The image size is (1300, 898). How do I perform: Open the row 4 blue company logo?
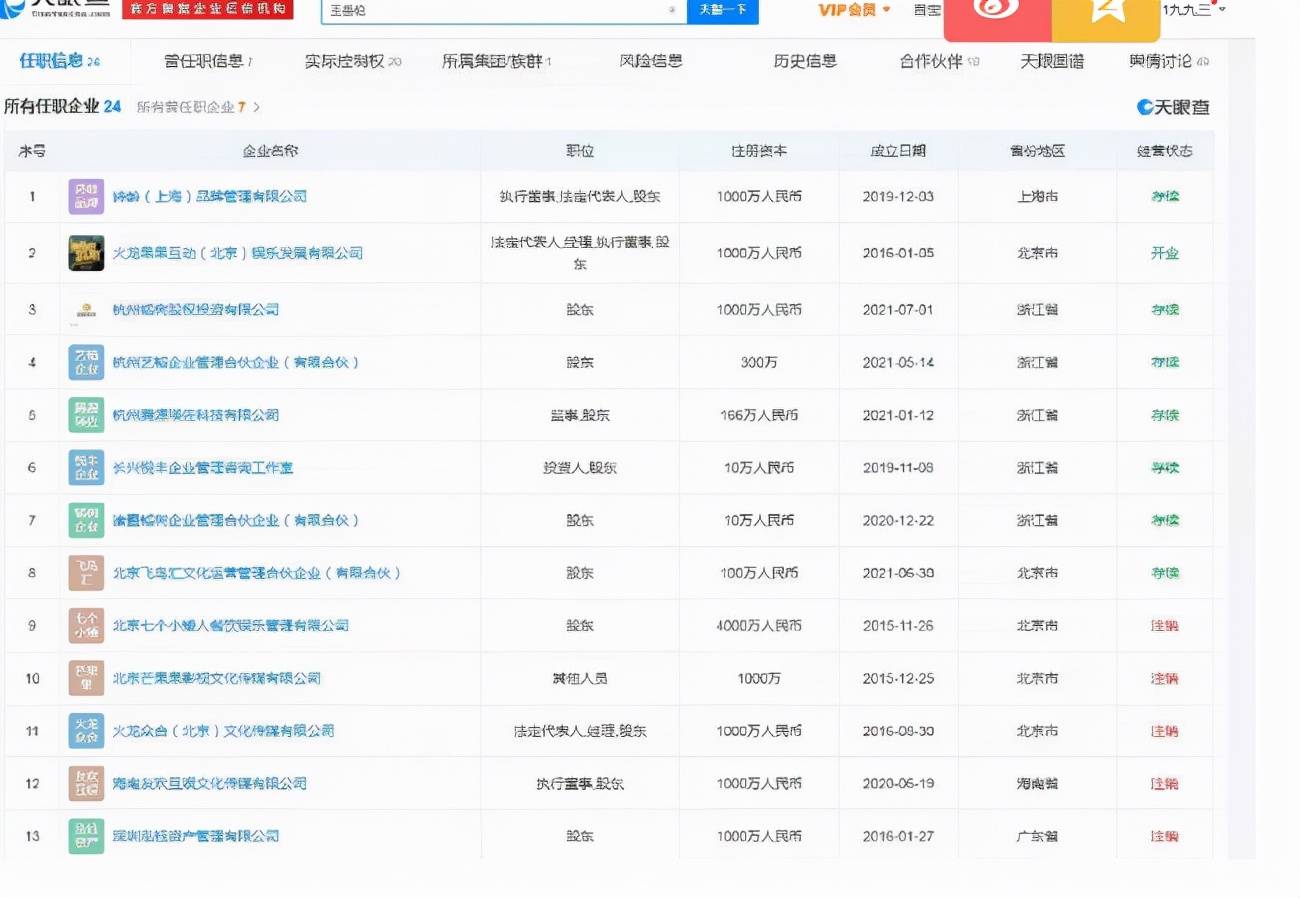coord(86,362)
